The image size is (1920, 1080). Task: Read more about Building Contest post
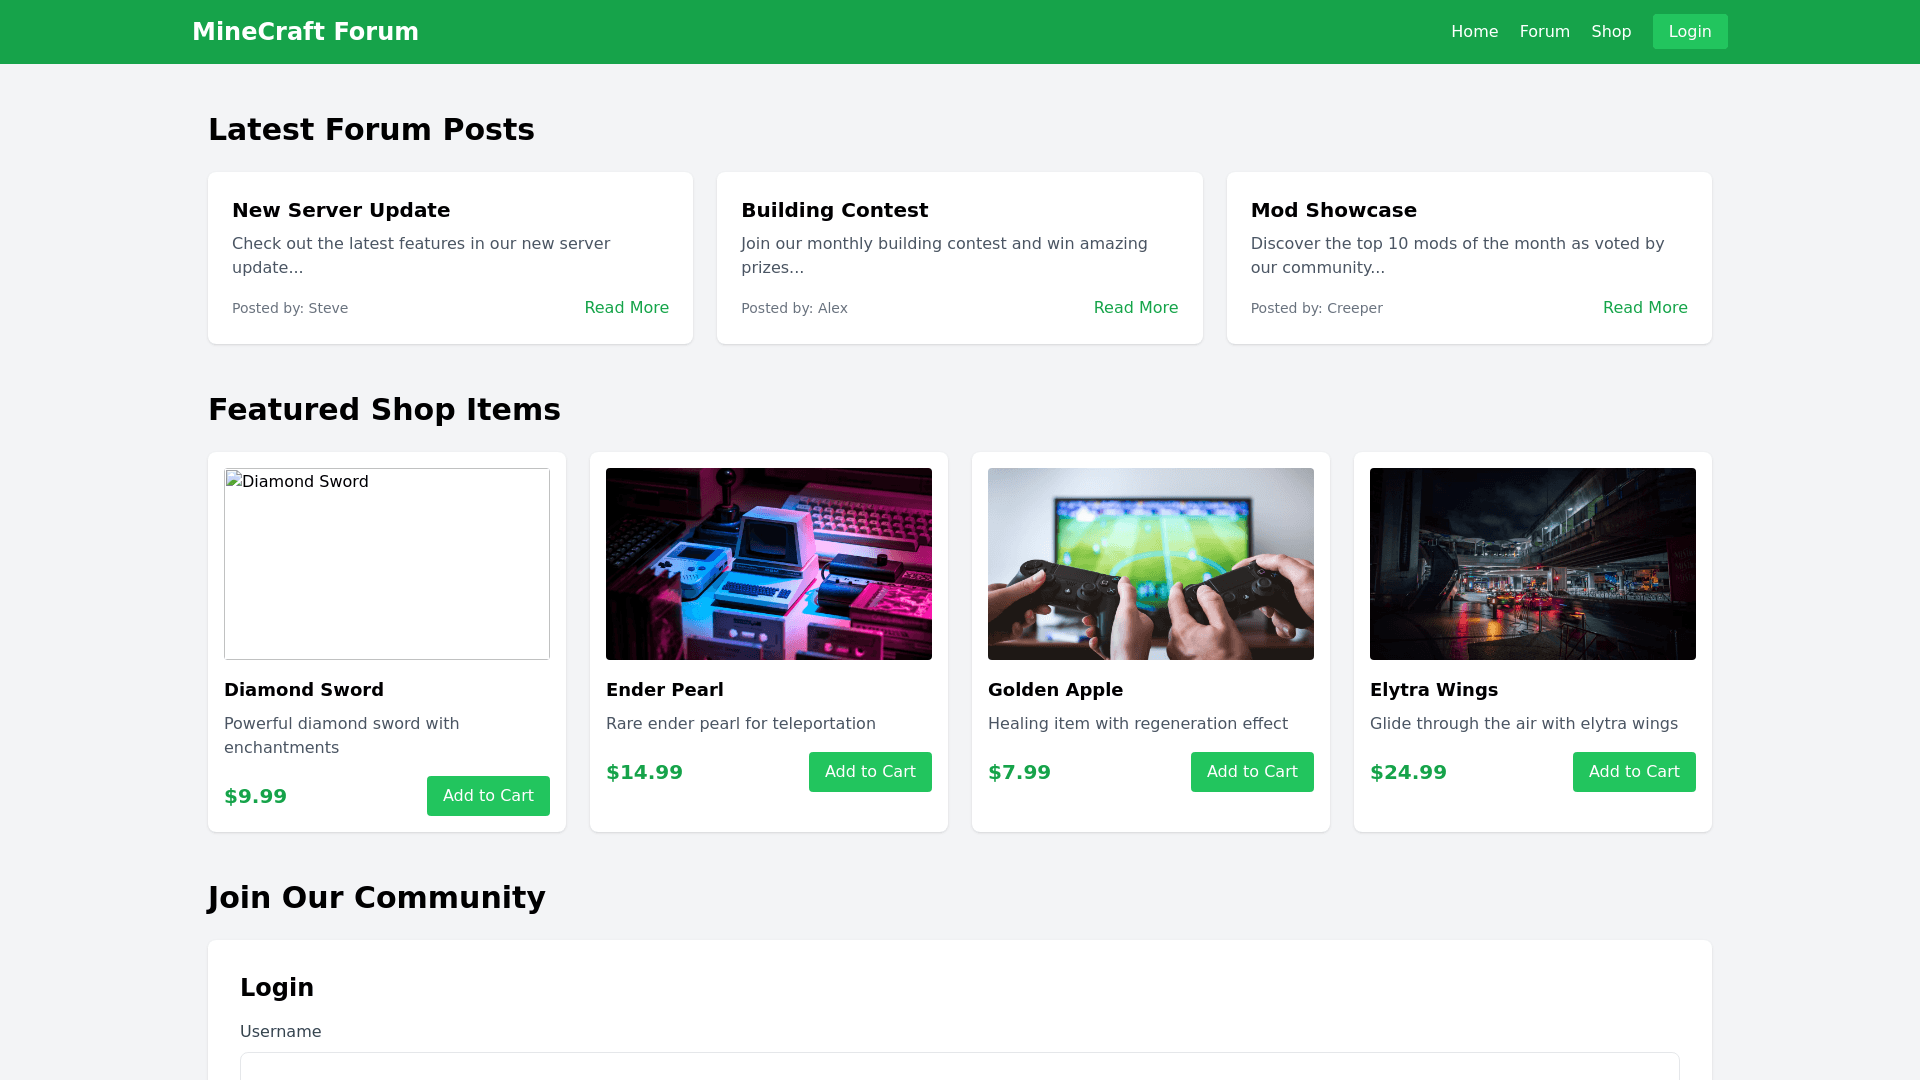[1135, 308]
